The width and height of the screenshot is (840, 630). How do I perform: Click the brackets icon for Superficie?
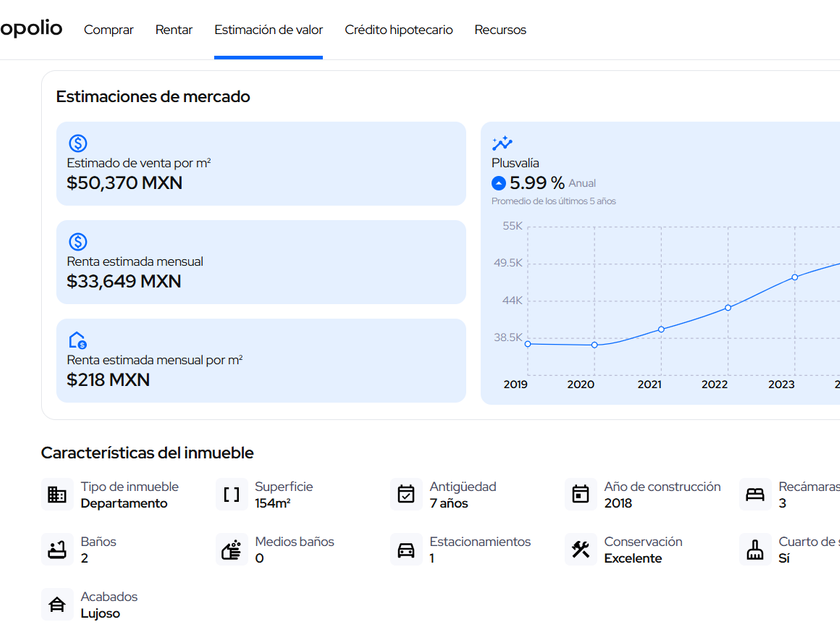pos(232,495)
